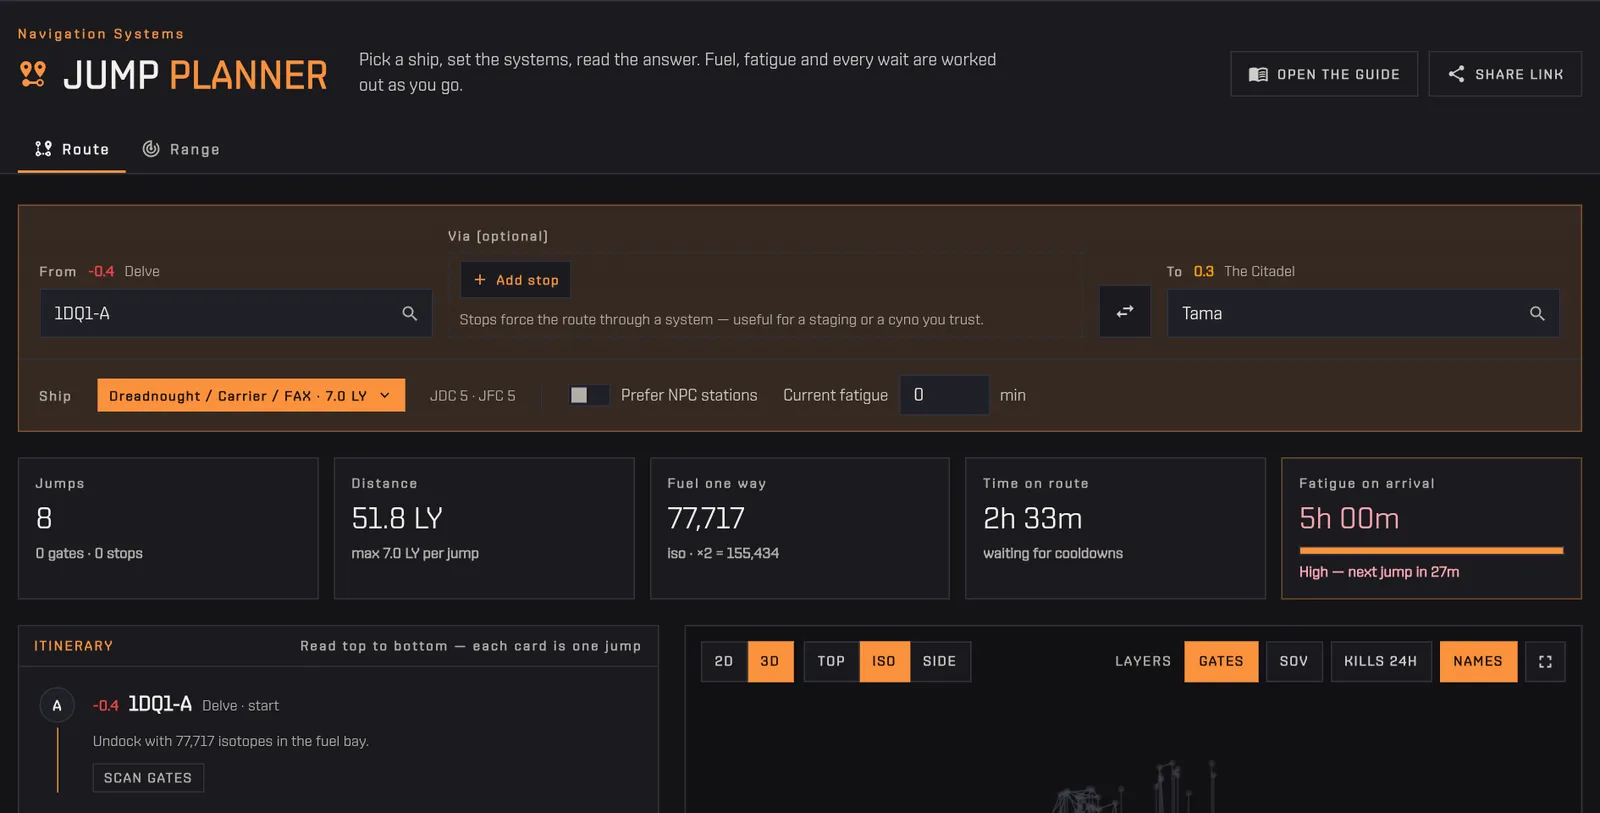The width and height of the screenshot is (1600, 813).
Task: Open the Guide
Action: pos(1324,74)
